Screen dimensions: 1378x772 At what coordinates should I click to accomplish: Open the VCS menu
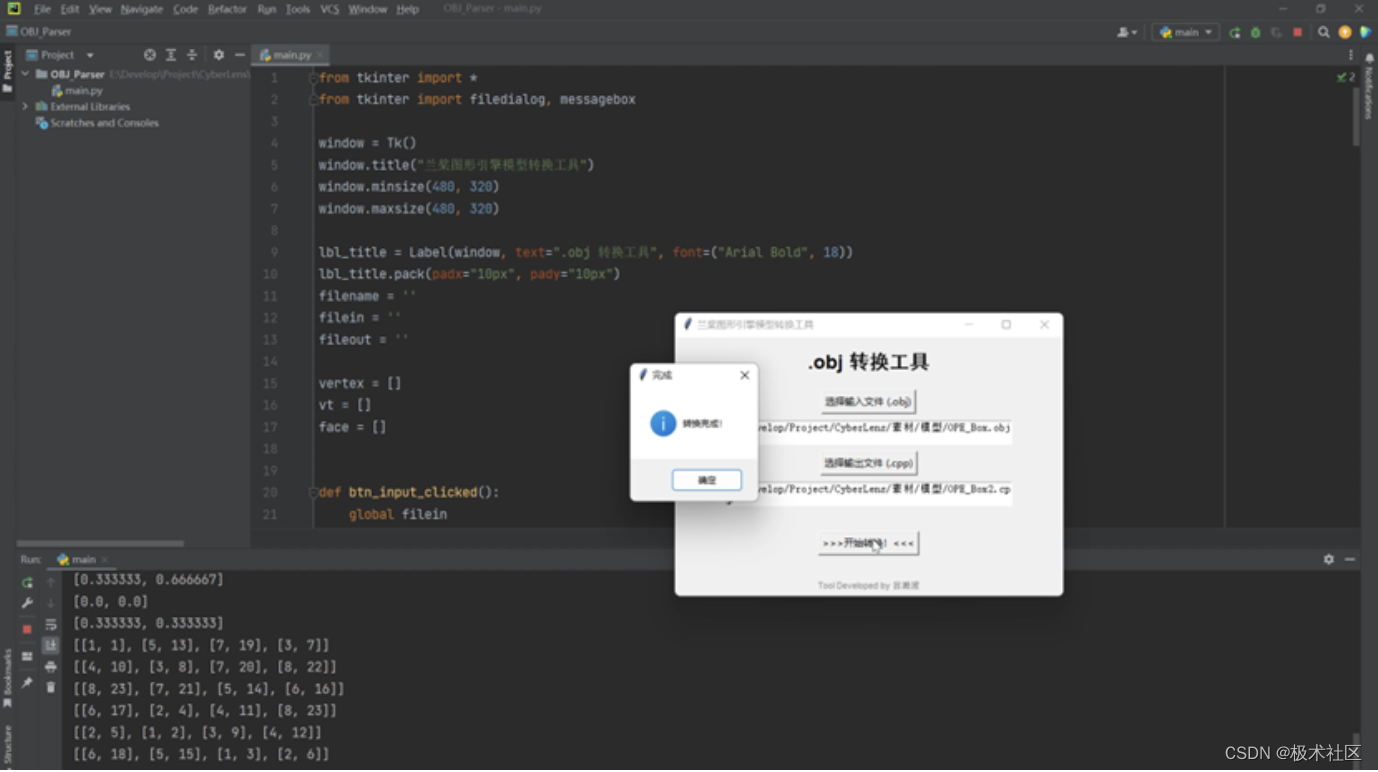[x=330, y=9]
